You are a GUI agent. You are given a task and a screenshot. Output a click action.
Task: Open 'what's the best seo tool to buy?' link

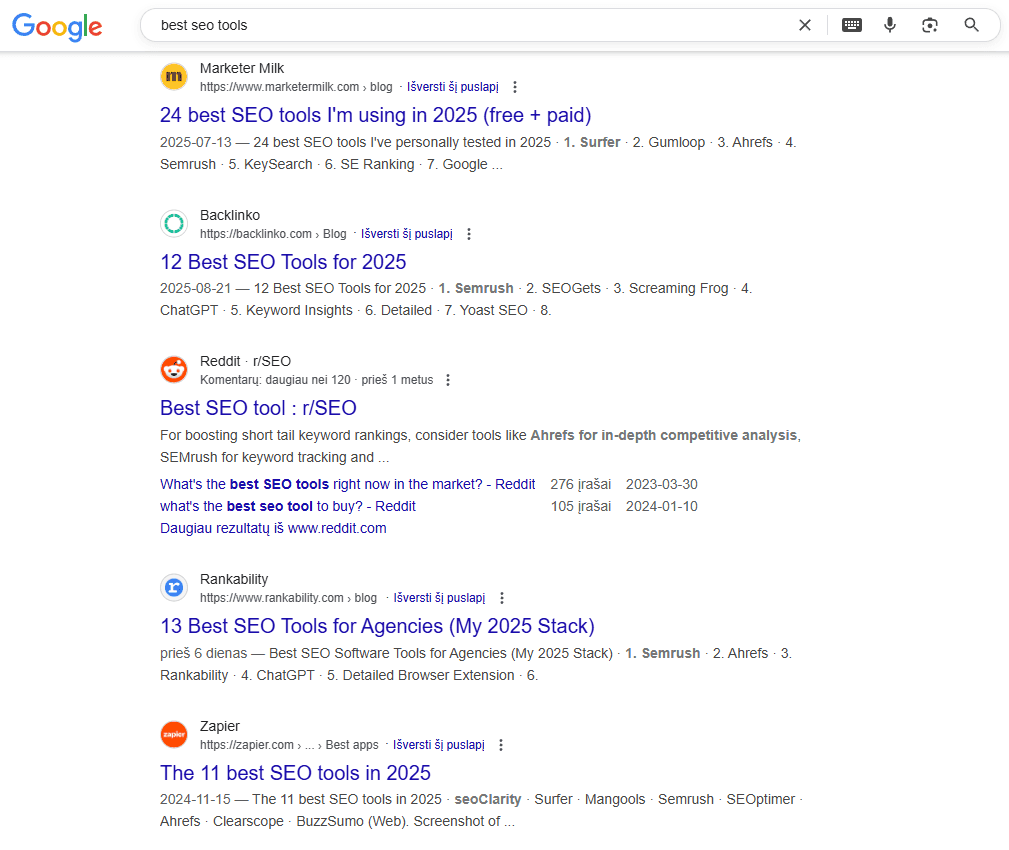[288, 506]
